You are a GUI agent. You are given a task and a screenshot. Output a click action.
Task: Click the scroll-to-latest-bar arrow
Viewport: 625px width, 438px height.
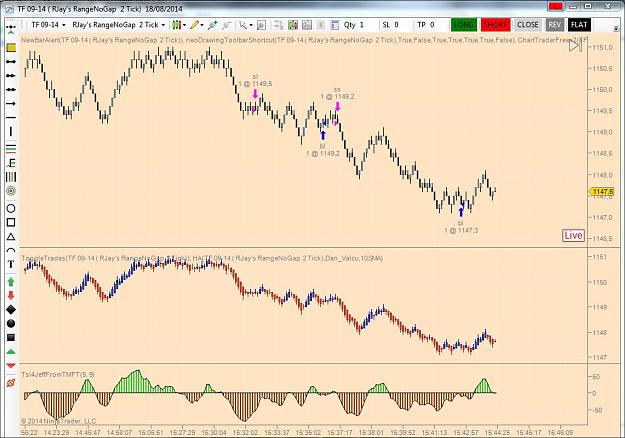(575, 46)
